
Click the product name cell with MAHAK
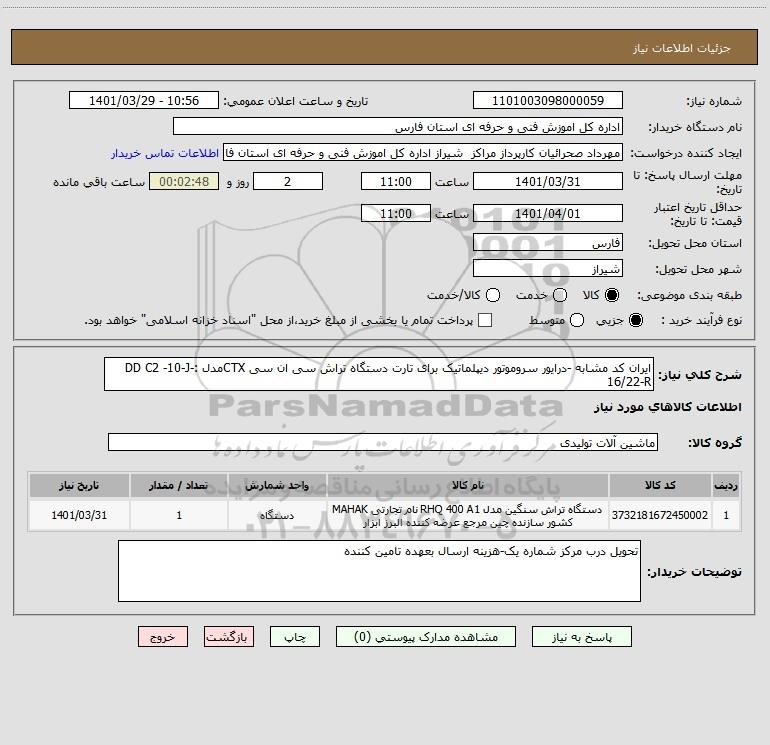468,515
